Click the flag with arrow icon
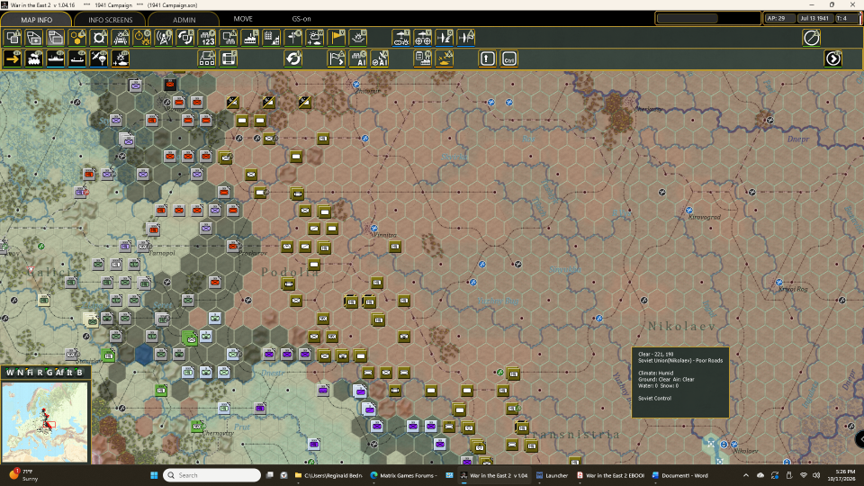This screenshot has width=864, height=486. point(337,58)
